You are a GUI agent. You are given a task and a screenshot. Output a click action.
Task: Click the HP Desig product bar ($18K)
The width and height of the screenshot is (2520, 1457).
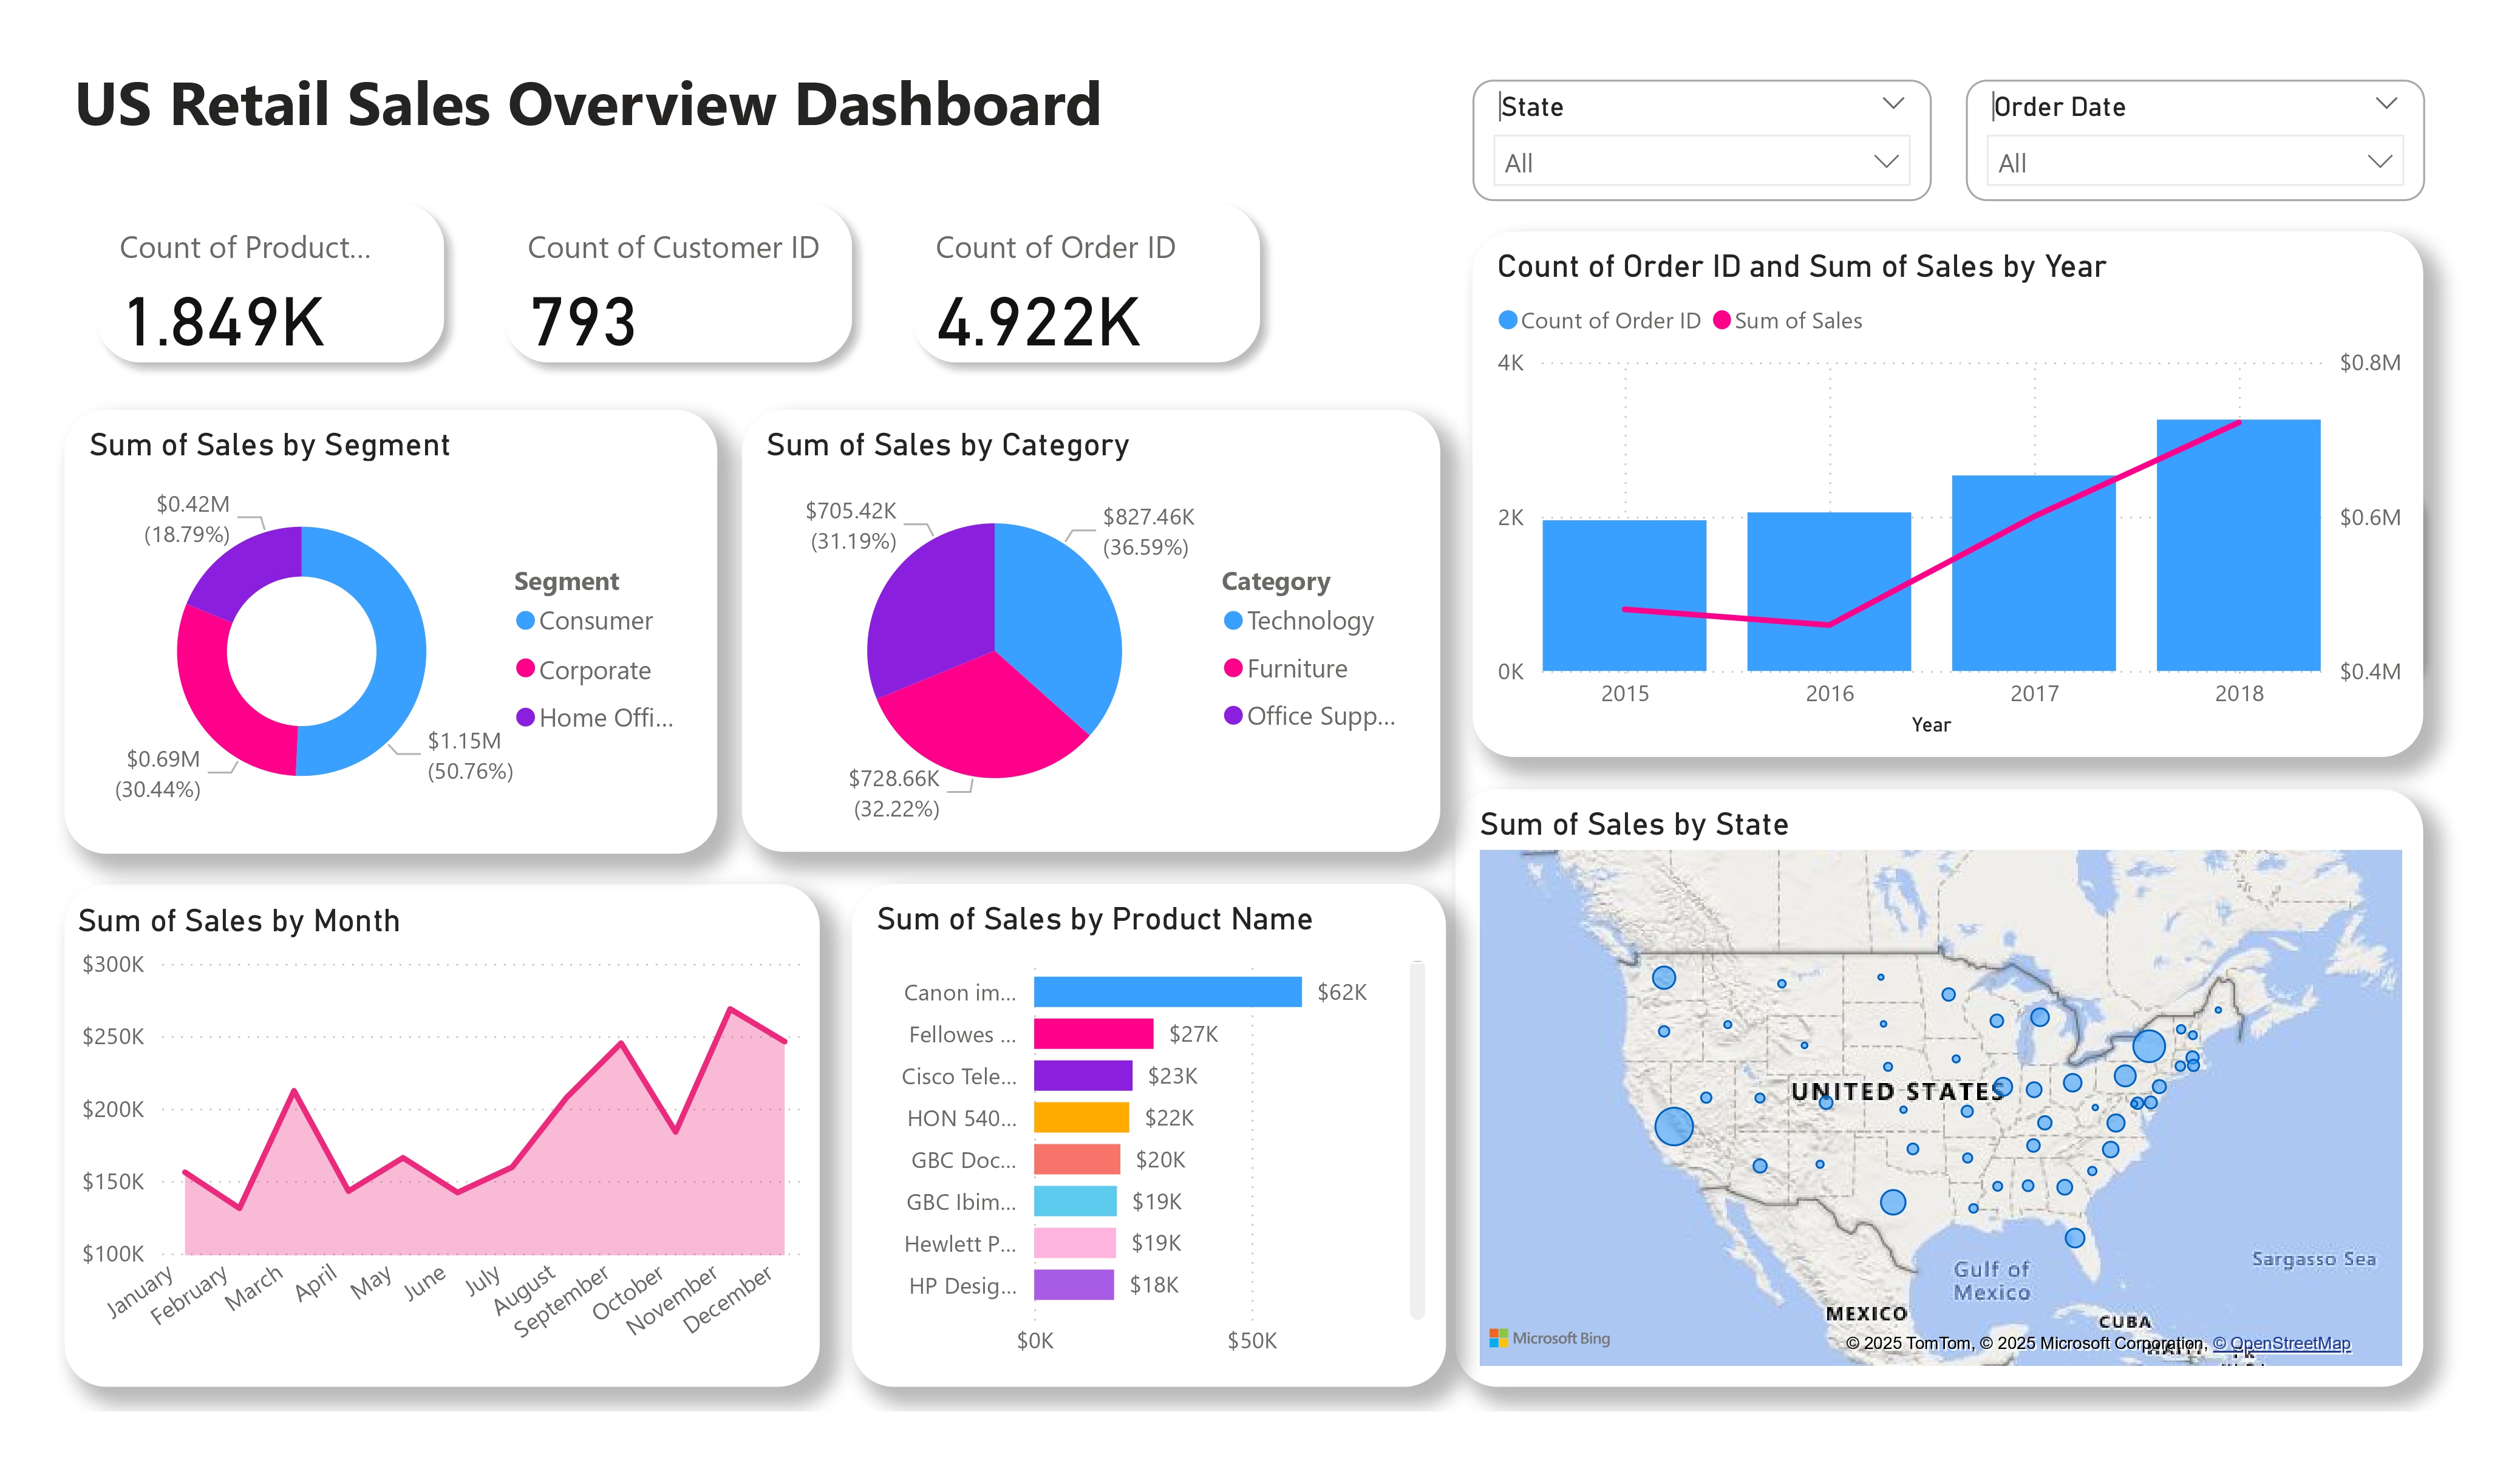[1074, 1285]
